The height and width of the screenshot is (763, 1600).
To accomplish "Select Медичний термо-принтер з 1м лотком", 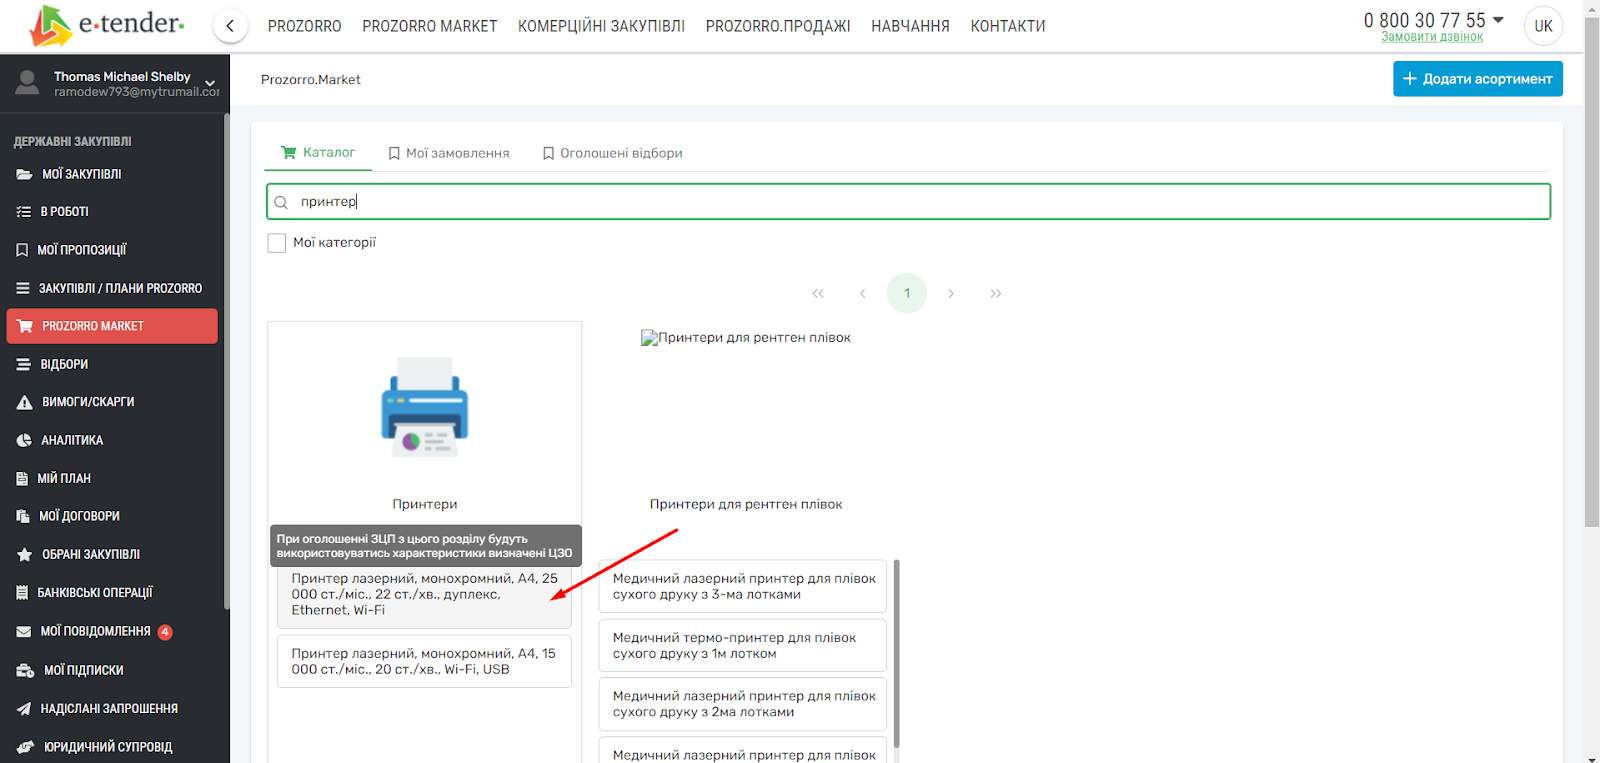I will click(x=743, y=645).
